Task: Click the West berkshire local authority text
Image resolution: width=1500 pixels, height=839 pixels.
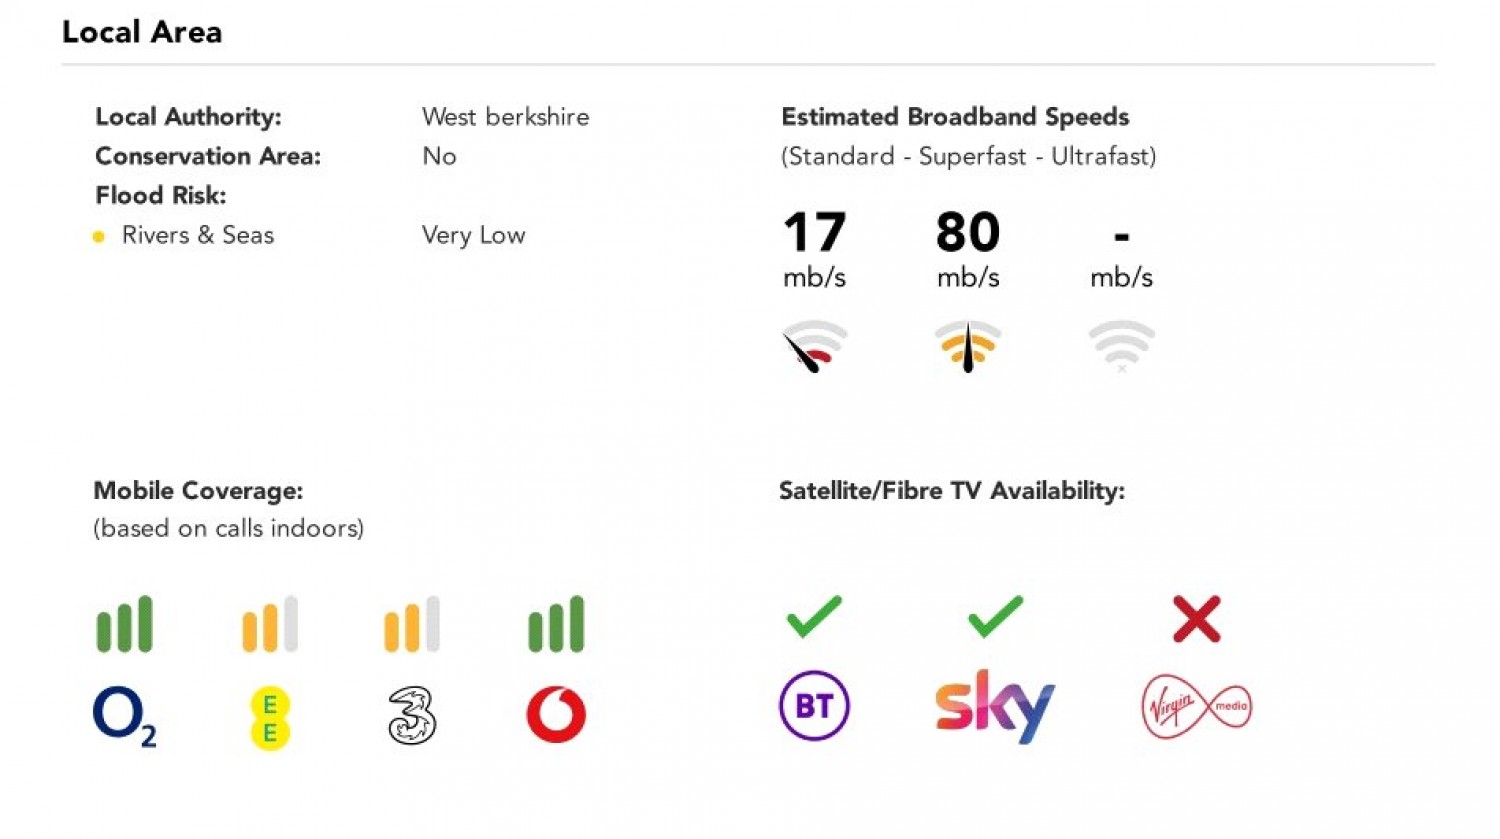Action: pos(505,117)
